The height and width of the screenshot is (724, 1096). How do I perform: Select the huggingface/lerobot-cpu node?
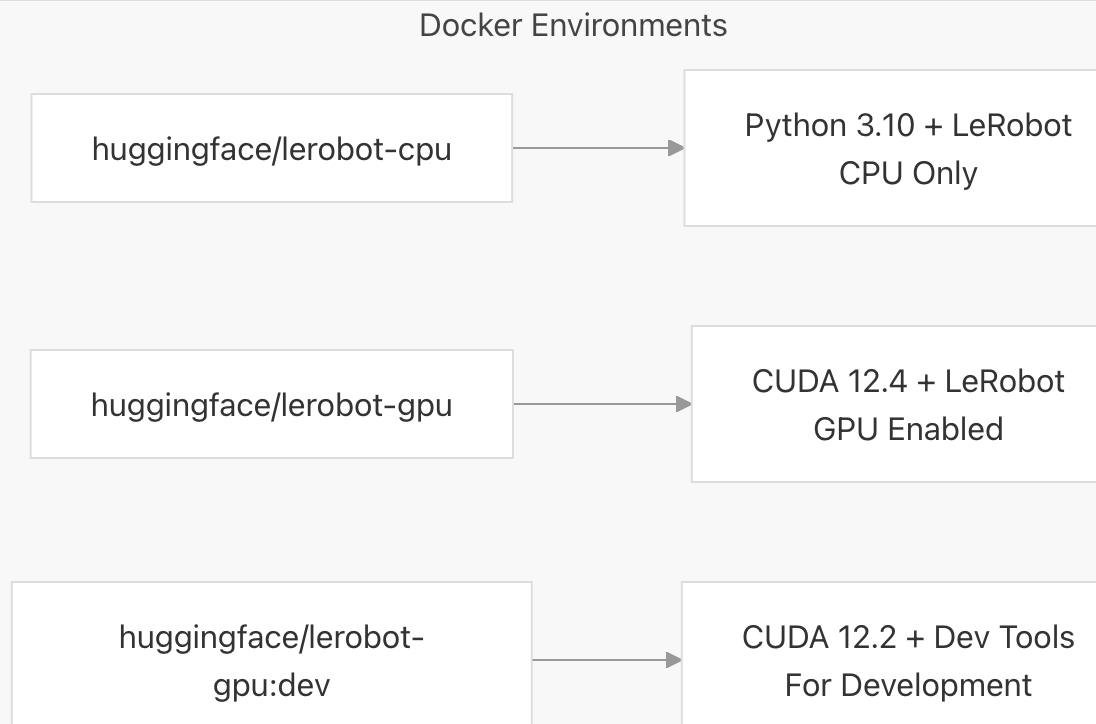[x=272, y=148]
